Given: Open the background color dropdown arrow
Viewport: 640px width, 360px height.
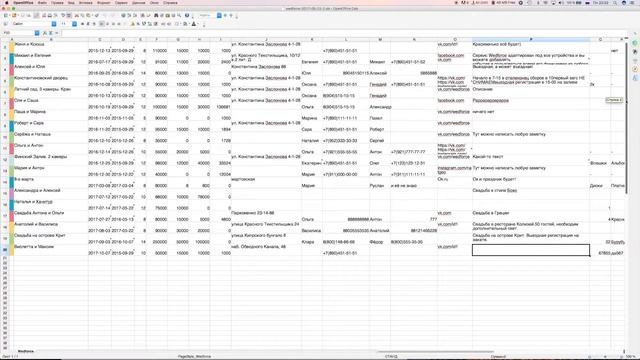Looking at the screenshot, I should tap(190, 24).
